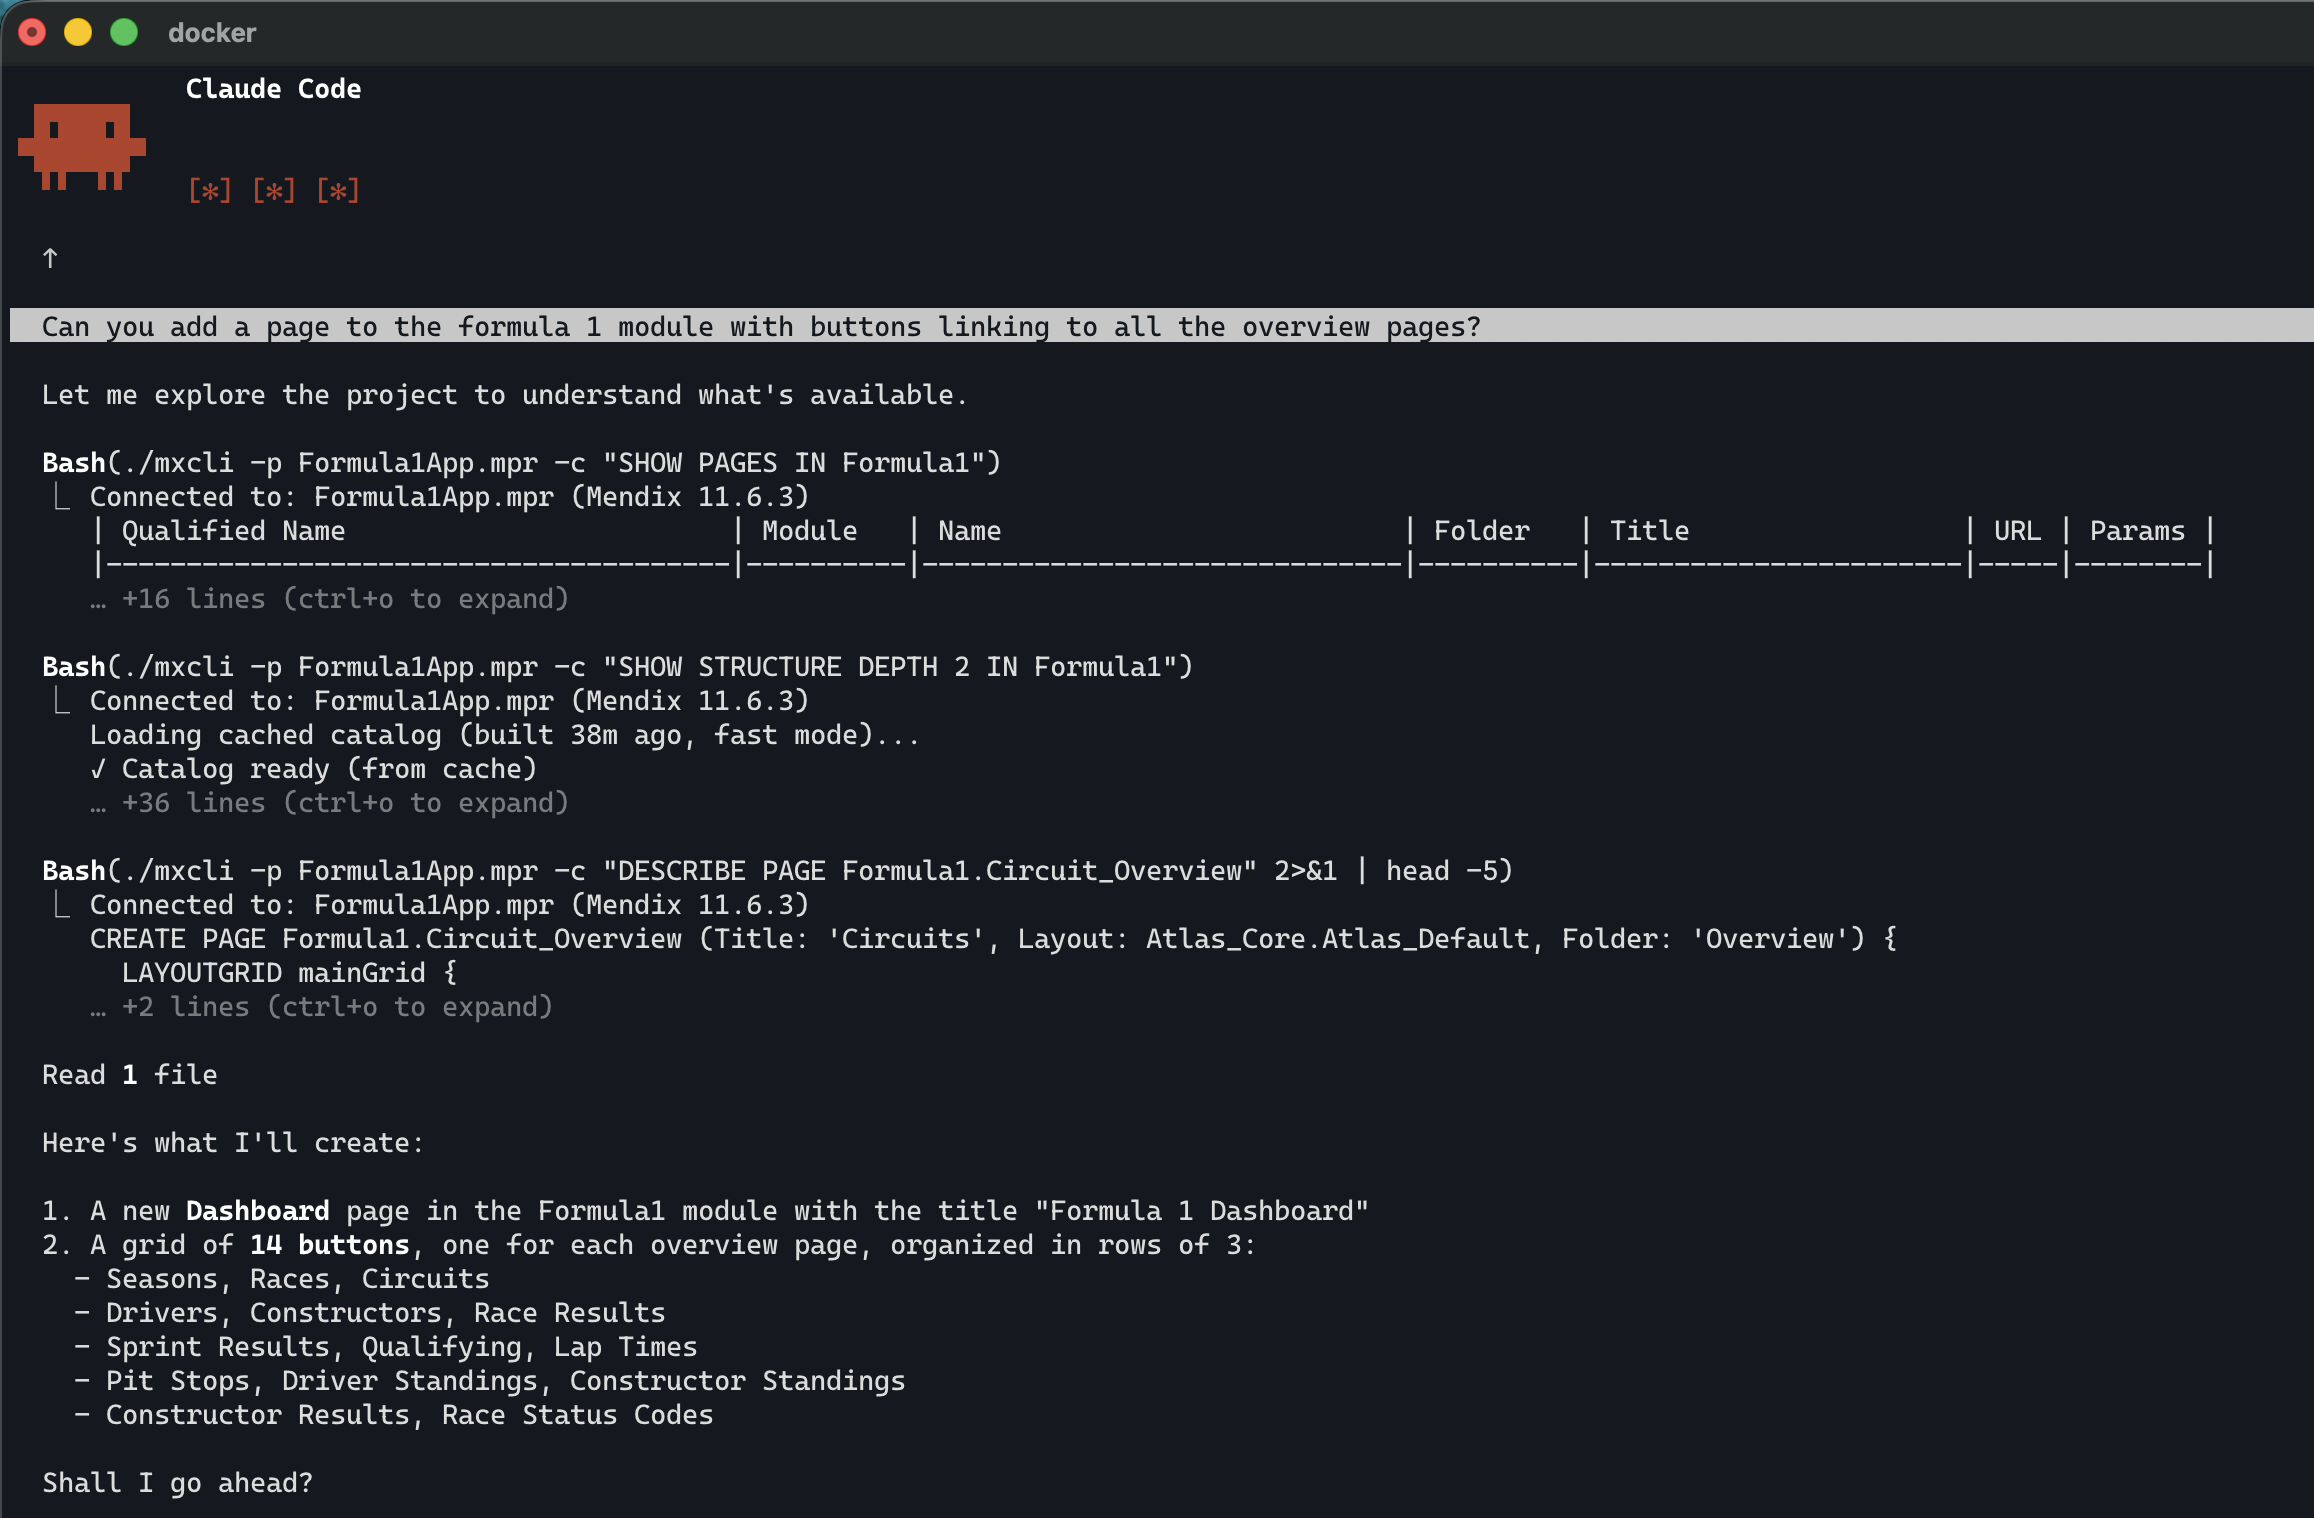
Task: Click the '✓ Catalog ready (from cache)' line
Action: point(314,769)
